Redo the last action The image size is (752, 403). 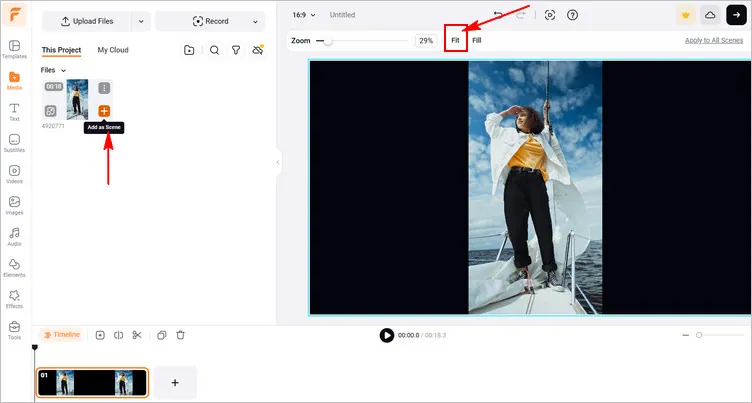520,15
